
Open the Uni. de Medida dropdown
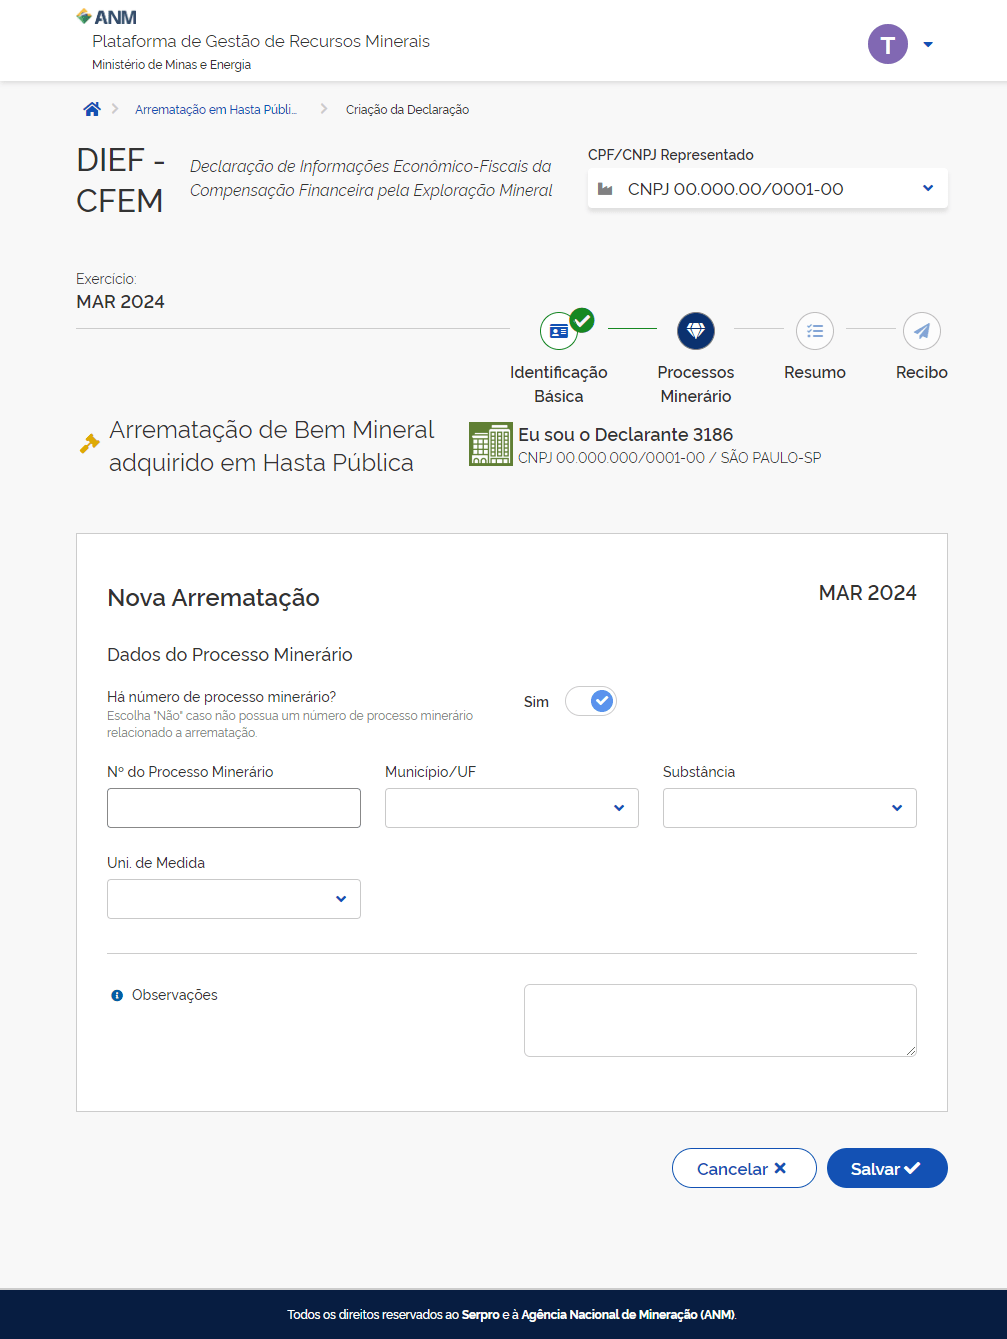coord(233,899)
